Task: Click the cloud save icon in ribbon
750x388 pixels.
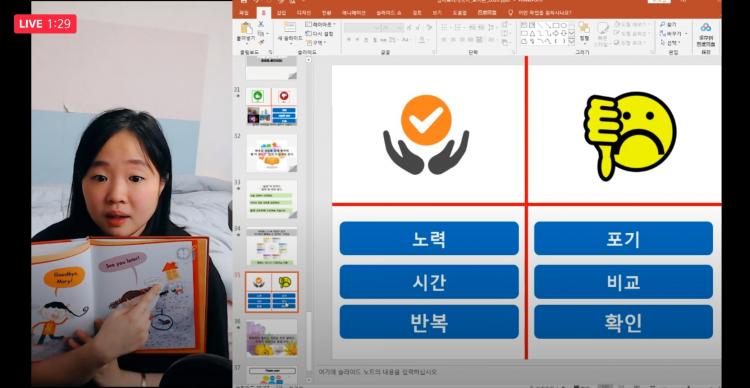Action: pos(706,28)
